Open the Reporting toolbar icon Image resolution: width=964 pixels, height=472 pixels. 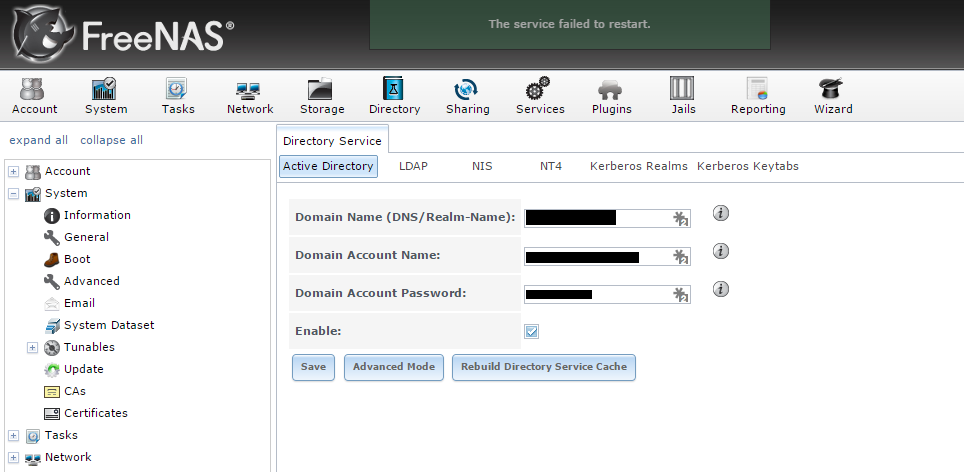[757, 96]
